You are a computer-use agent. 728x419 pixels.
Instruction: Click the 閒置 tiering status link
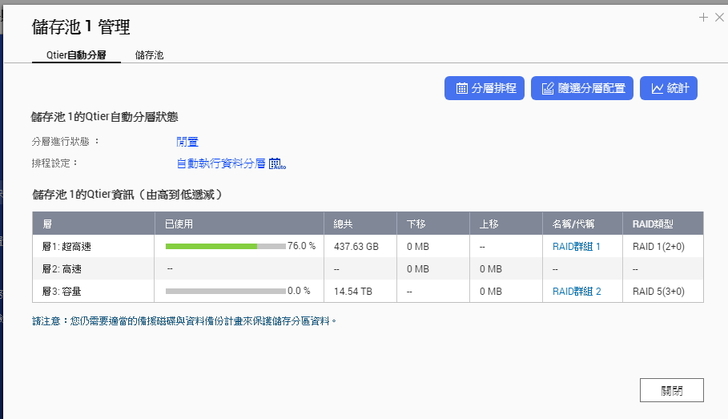[187, 142]
